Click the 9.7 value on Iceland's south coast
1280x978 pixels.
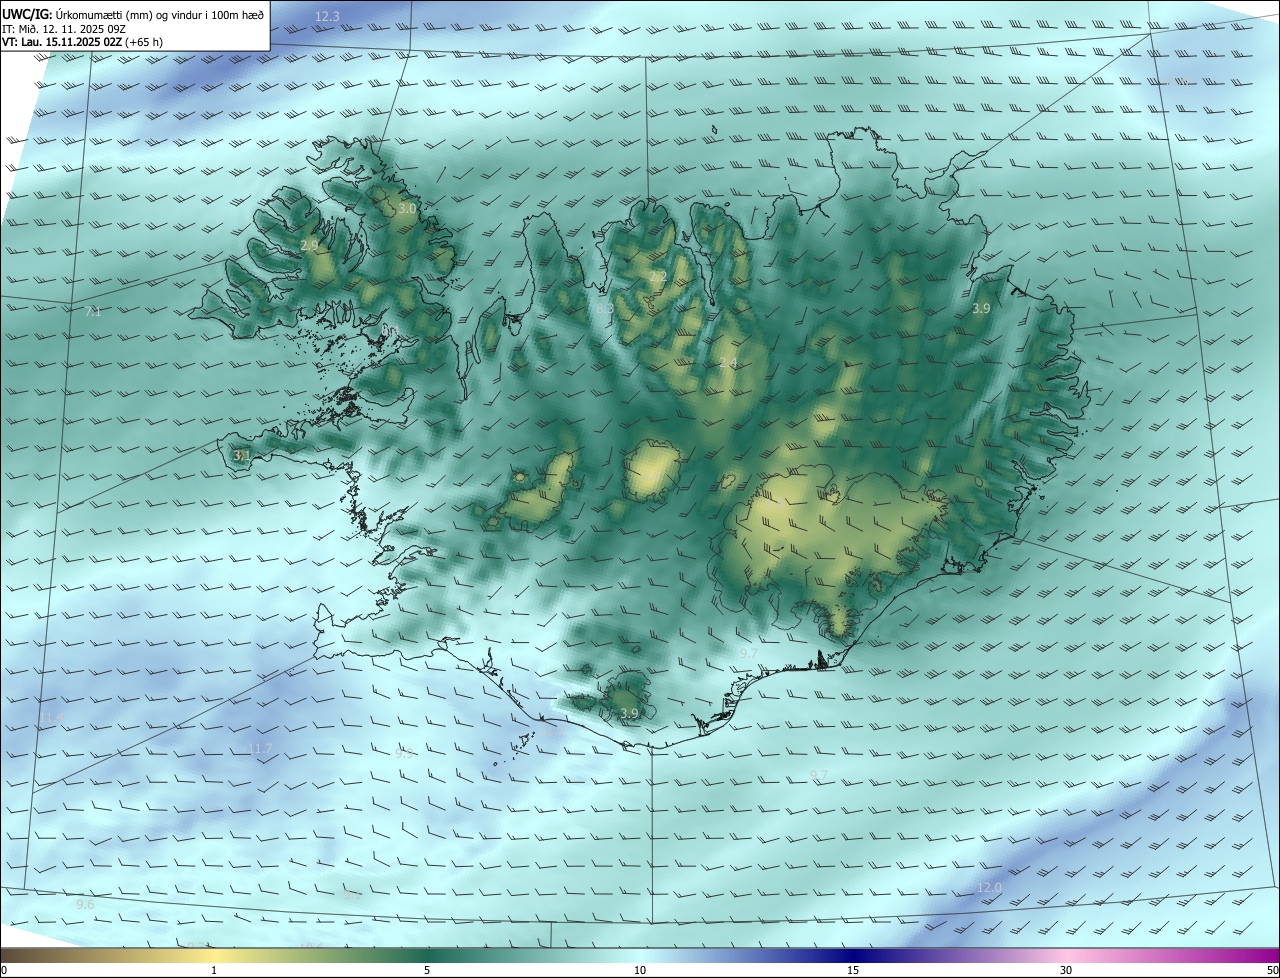(748, 653)
